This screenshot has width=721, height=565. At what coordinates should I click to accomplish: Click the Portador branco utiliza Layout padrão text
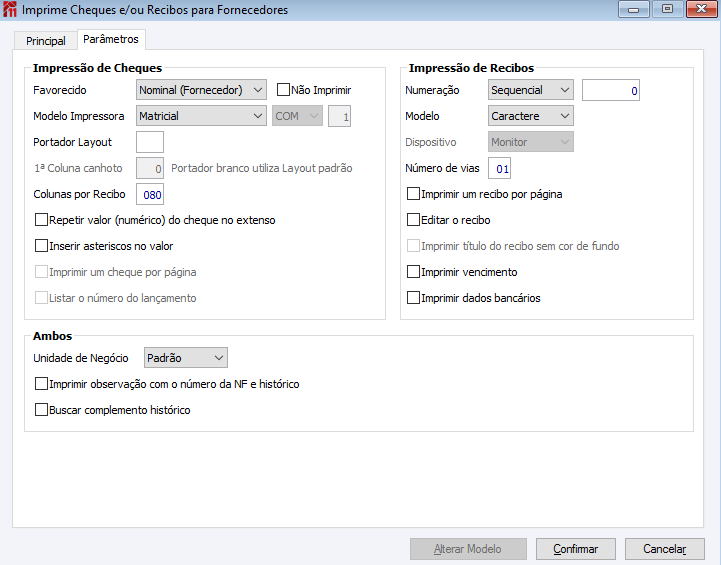click(x=262, y=168)
